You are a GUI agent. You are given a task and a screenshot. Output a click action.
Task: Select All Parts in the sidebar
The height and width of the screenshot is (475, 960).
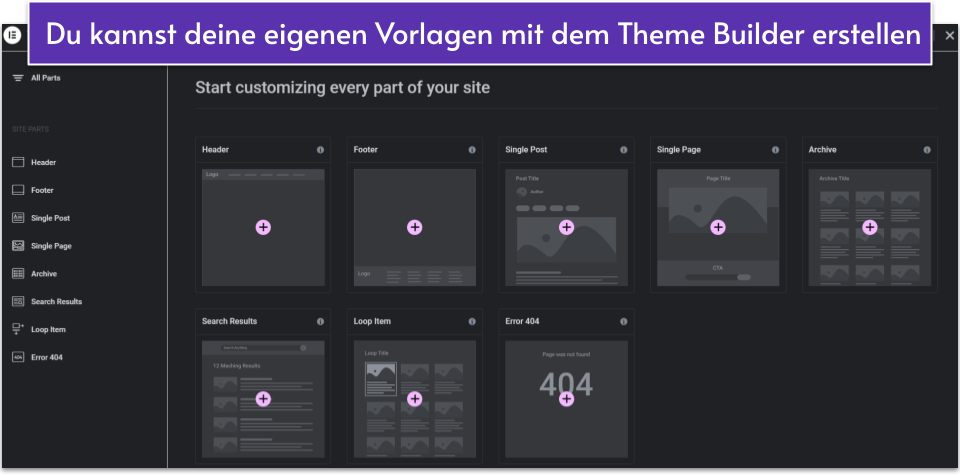pos(45,78)
